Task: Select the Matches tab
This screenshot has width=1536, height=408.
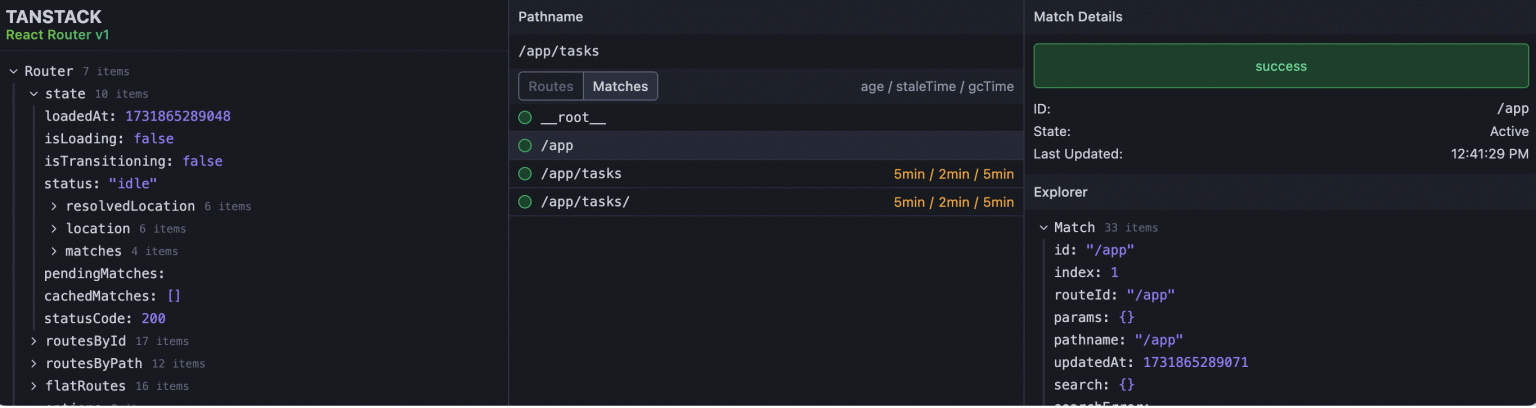Action: 620,87
